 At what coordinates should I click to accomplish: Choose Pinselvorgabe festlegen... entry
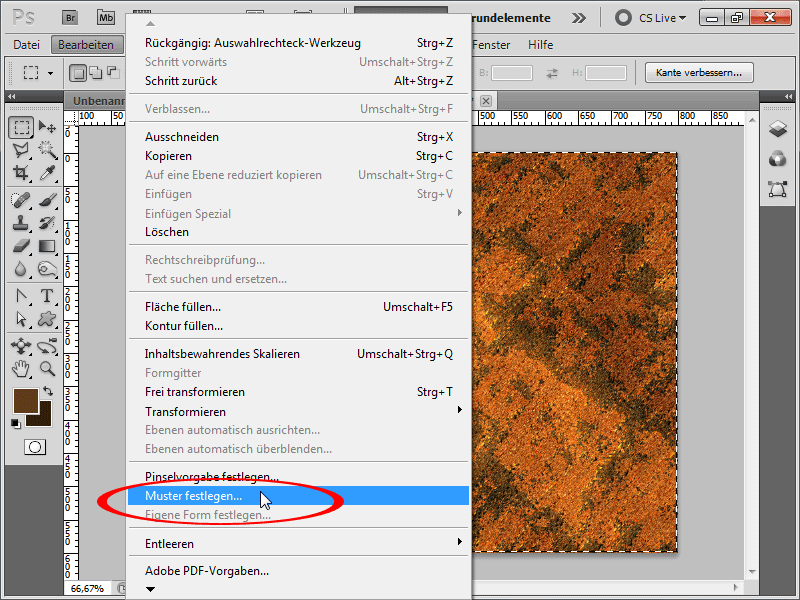pos(298,477)
